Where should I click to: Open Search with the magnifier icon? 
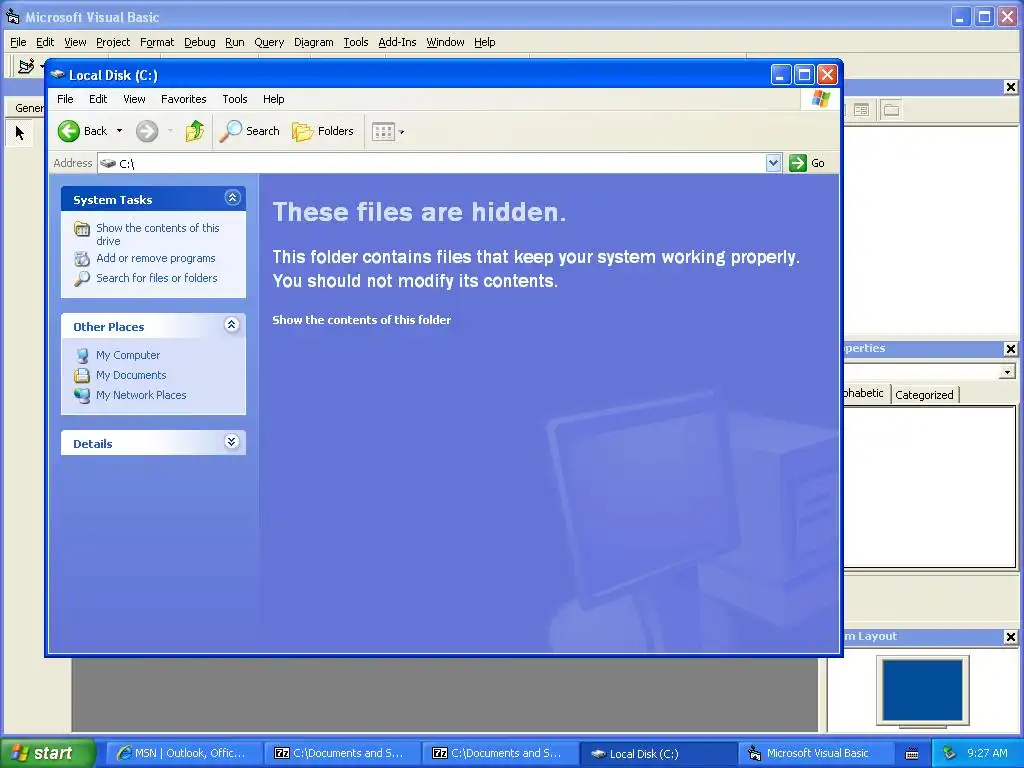click(230, 131)
